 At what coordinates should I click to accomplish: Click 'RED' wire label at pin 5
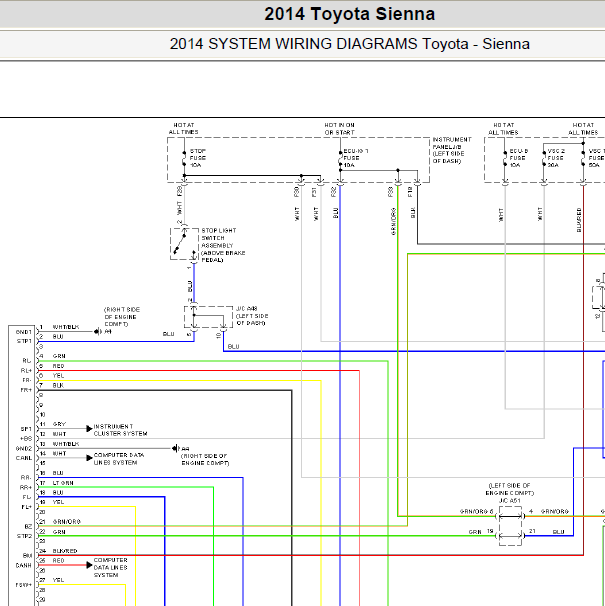tap(58, 366)
